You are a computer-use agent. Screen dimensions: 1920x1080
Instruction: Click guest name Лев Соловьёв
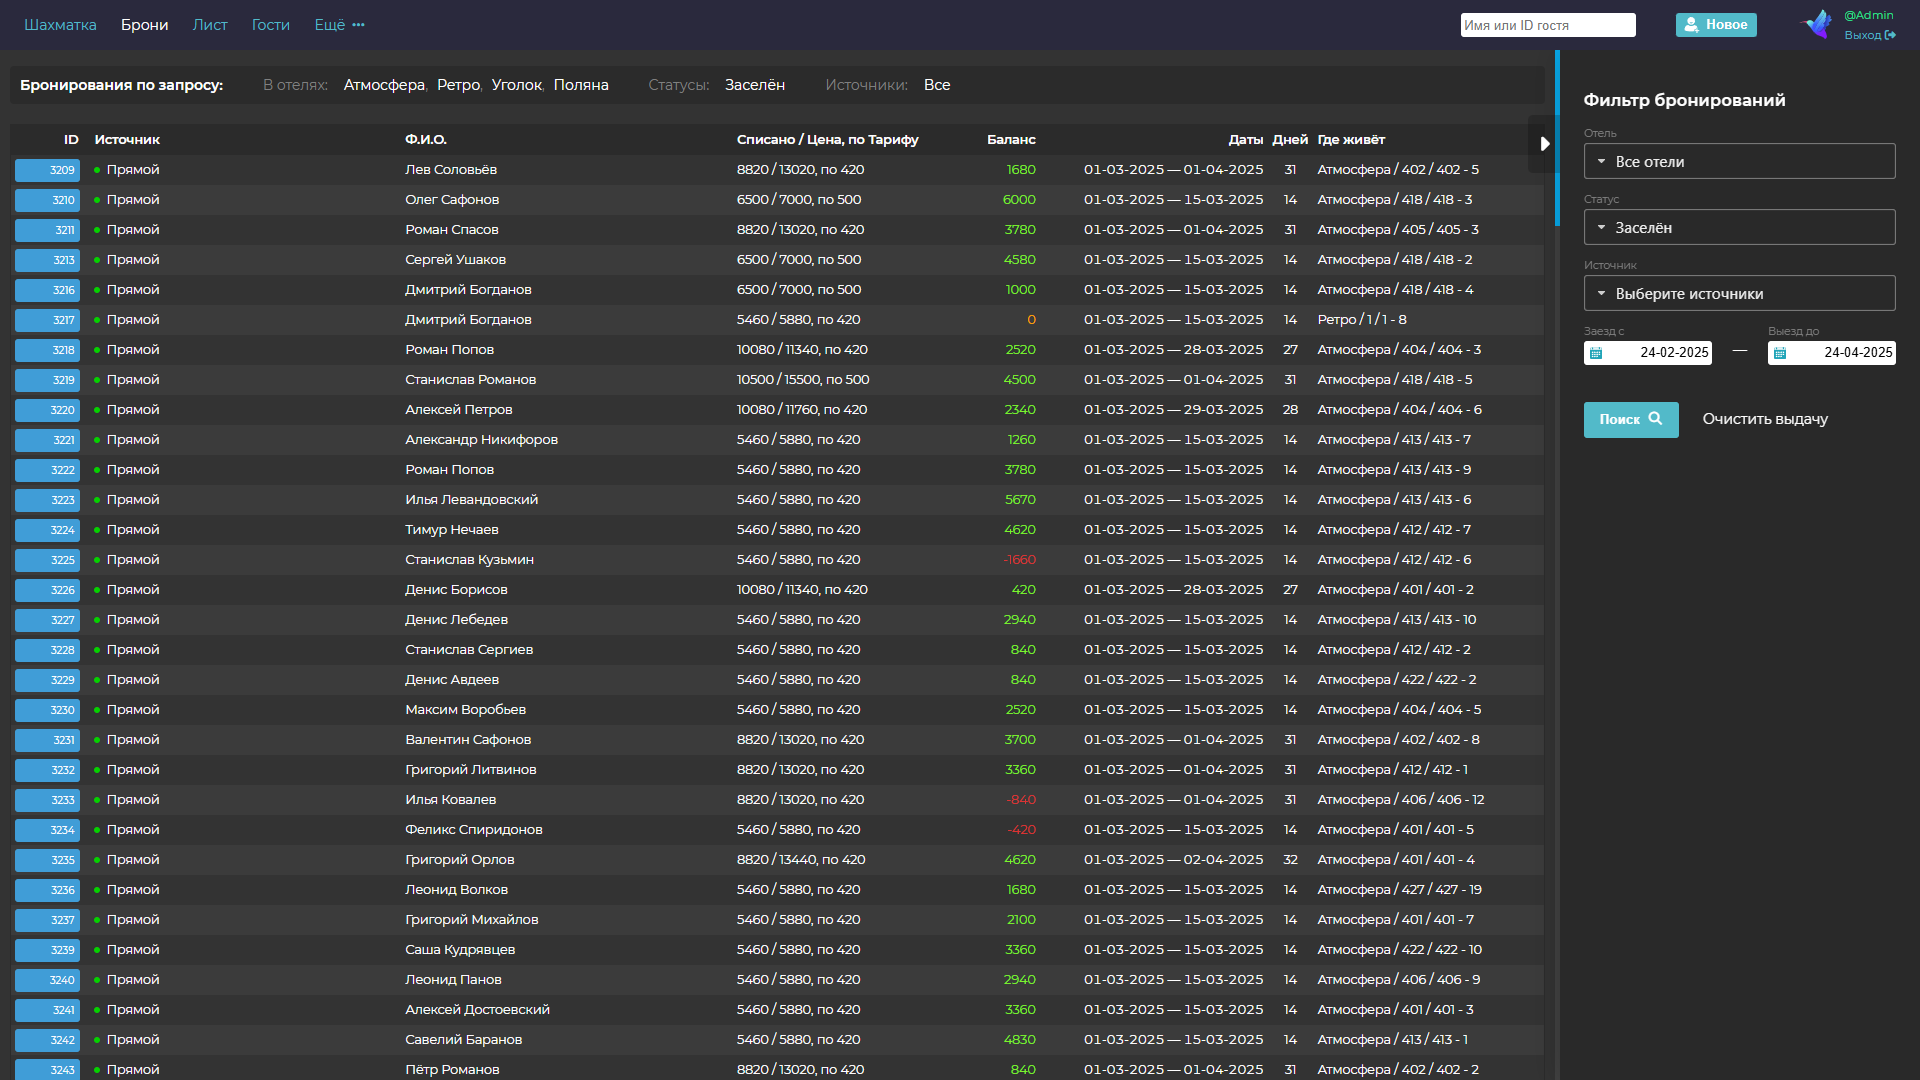pos(451,170)
